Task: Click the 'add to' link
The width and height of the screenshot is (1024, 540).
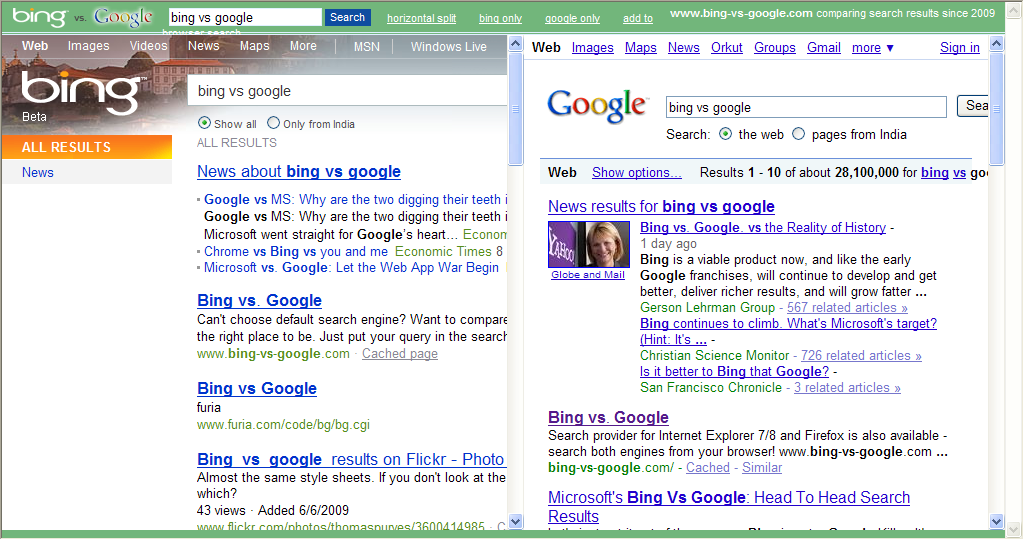Action: click(637, 18)
